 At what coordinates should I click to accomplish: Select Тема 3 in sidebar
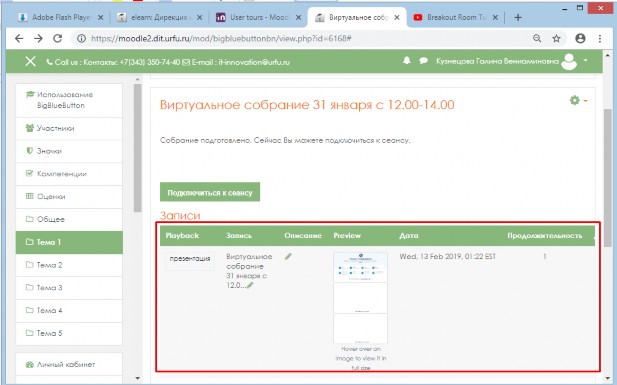point(69,288)
